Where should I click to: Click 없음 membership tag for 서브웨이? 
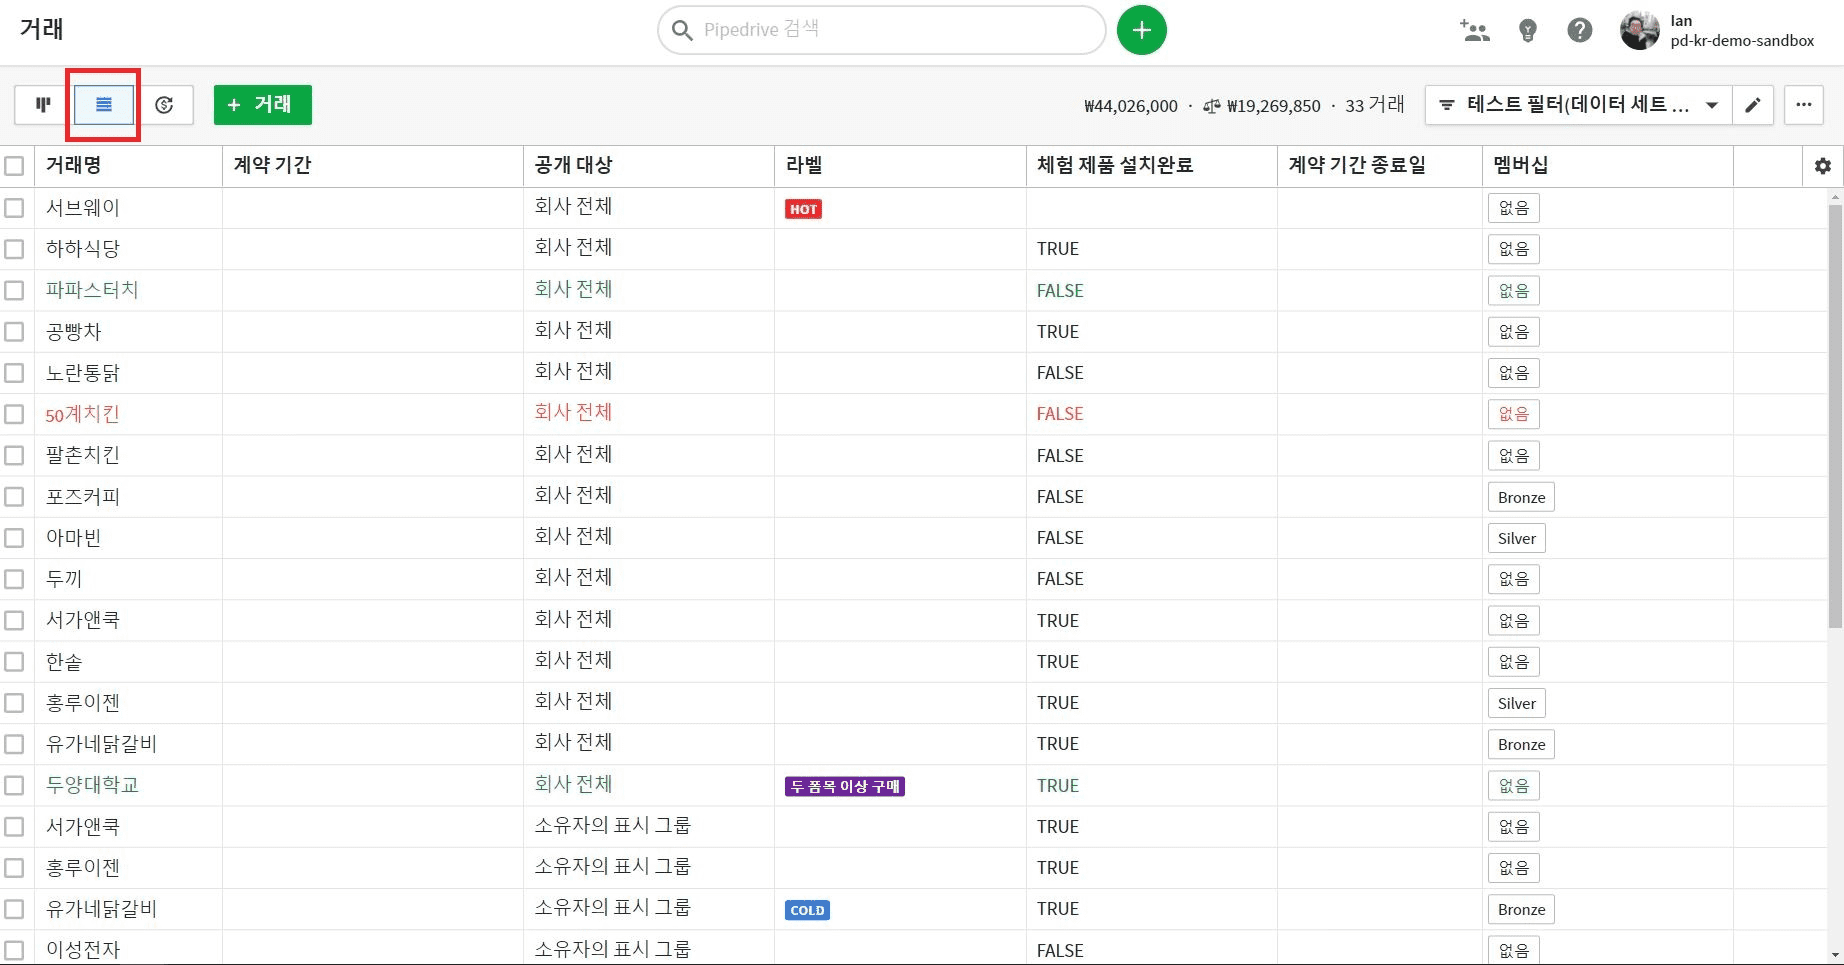click(x=1513, y=208)
